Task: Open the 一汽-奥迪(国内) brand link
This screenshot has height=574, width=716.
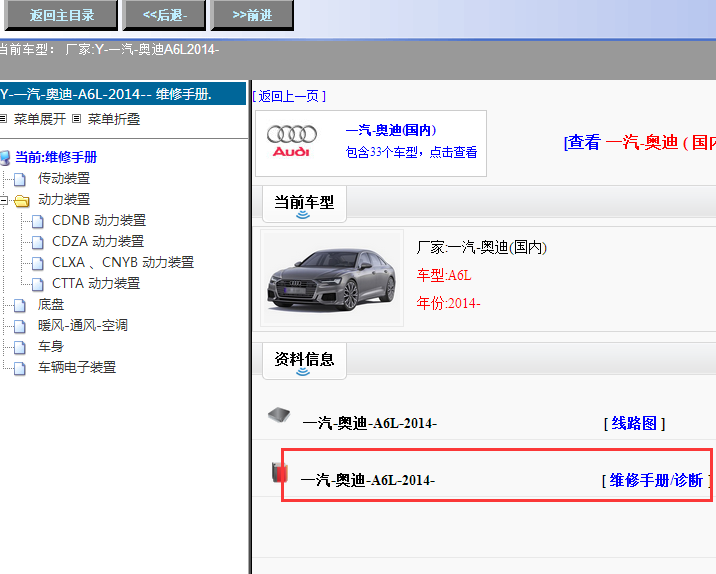Action: point(391,130)
